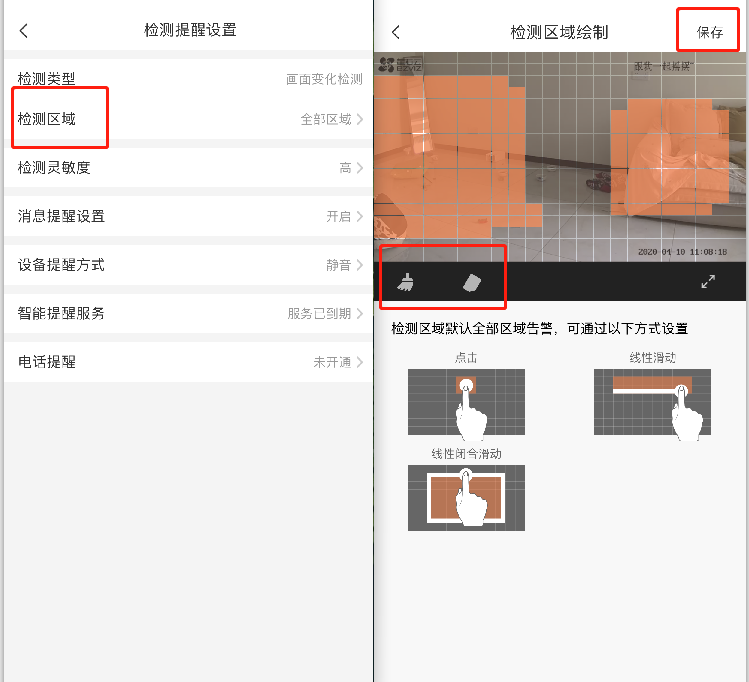749x682 pixels.
Task: Expand the 检测灵敏度 chevron showing 高
Action: pyautogui.click(x=358, y=168)
